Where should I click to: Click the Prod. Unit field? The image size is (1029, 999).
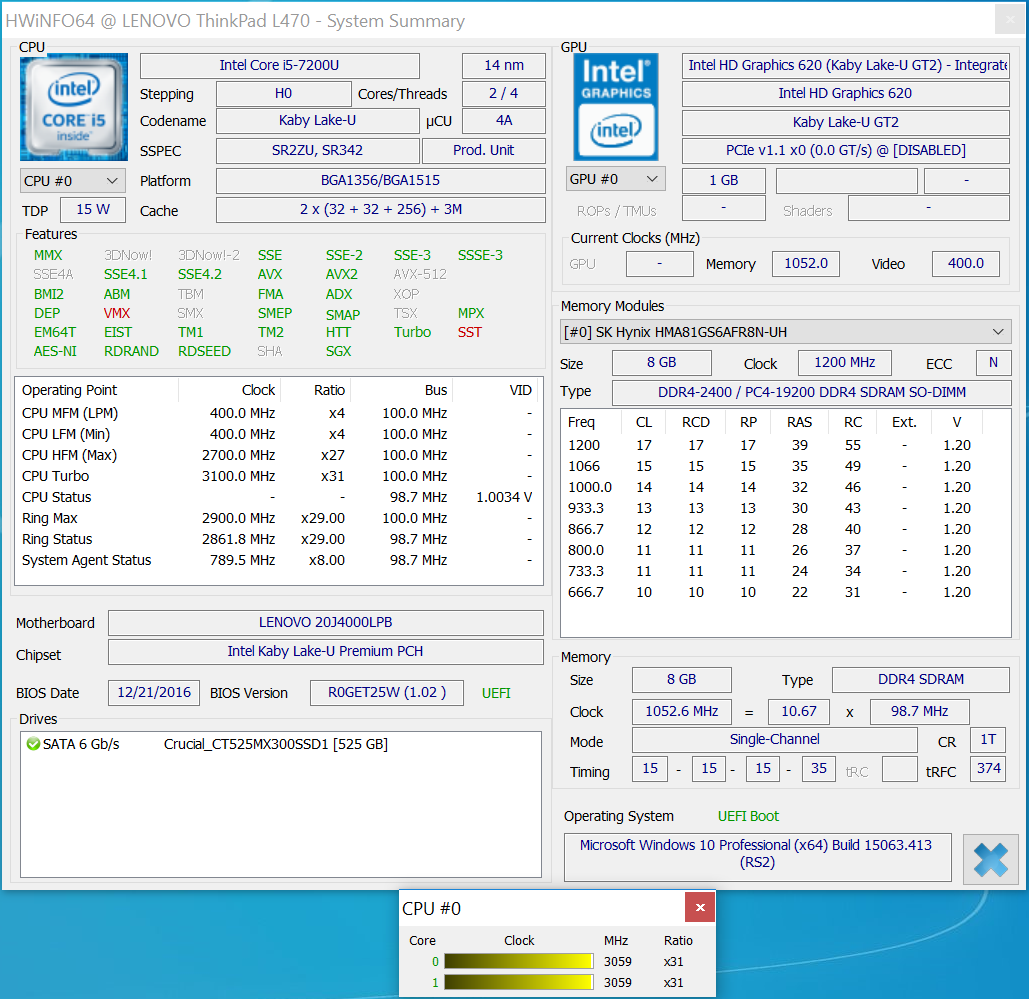484,150
